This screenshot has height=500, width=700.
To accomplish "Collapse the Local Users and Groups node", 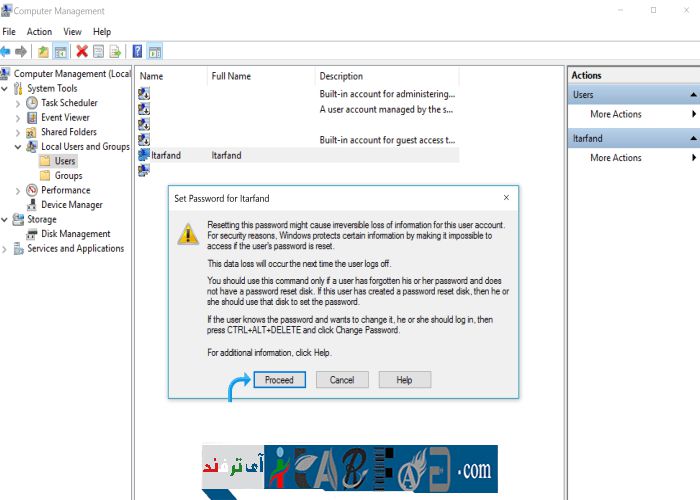I will (18, 147).
